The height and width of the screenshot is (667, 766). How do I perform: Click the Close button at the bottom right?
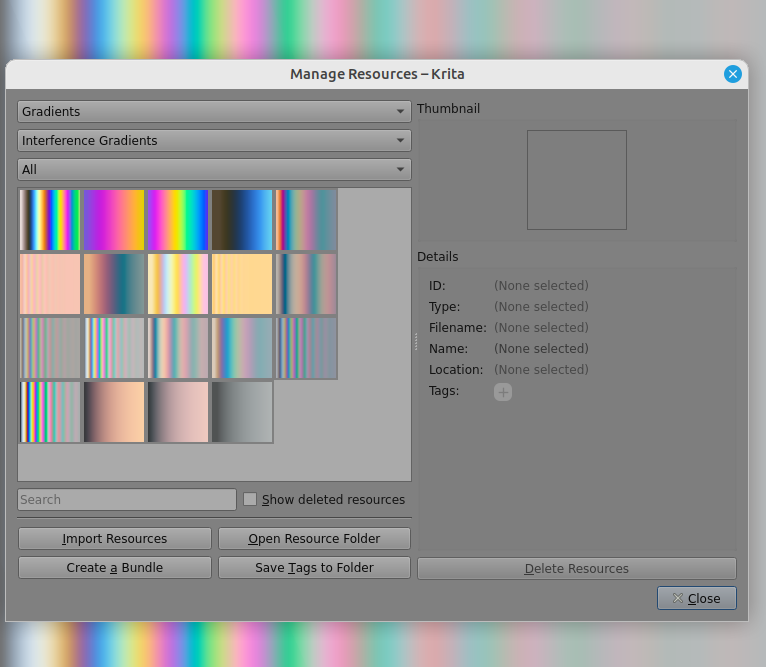[x=696, y=598]
